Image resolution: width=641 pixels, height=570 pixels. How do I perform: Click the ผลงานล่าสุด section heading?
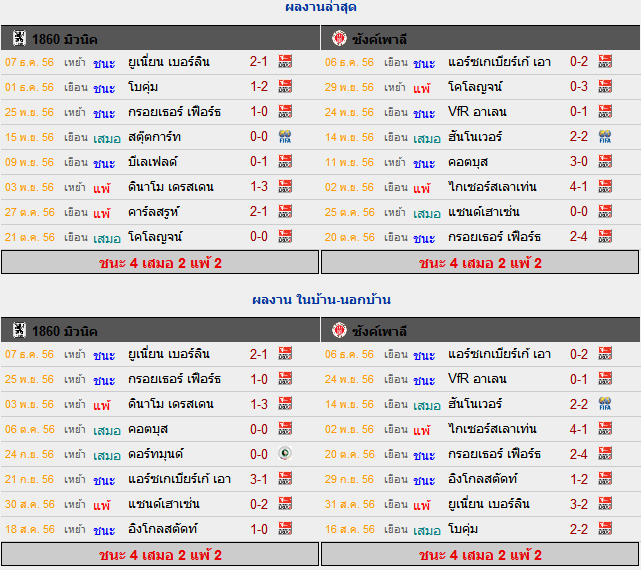(x=320, y=7)
